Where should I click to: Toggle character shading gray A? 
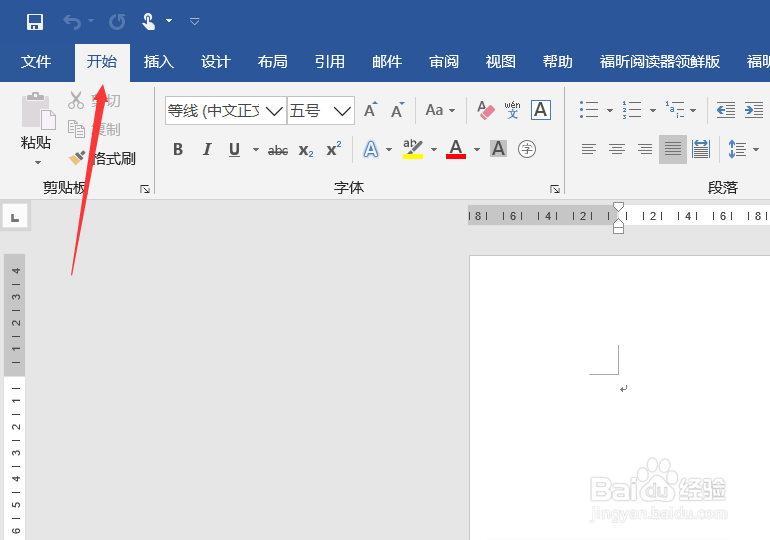(x=498, y=149)
